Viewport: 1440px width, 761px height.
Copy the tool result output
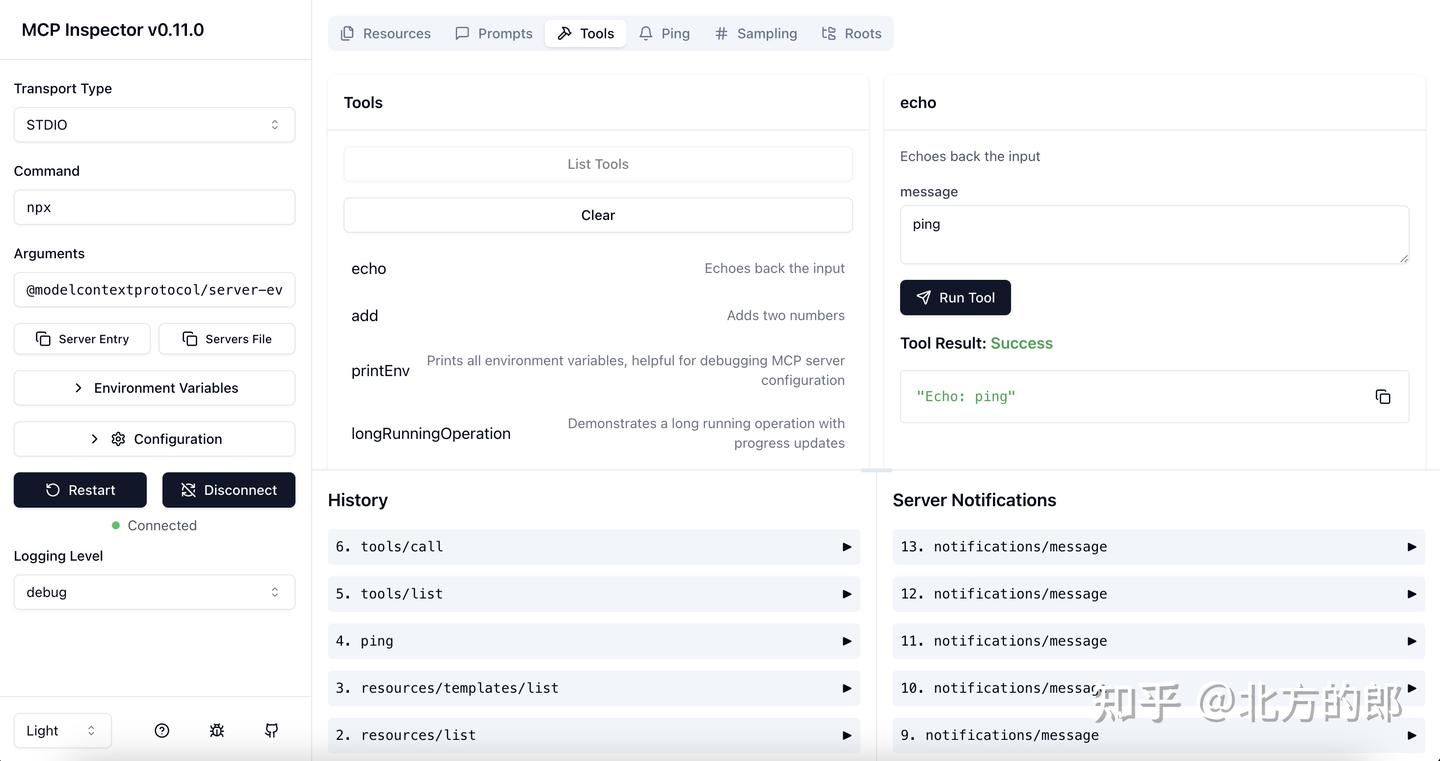pos(1382,397)
